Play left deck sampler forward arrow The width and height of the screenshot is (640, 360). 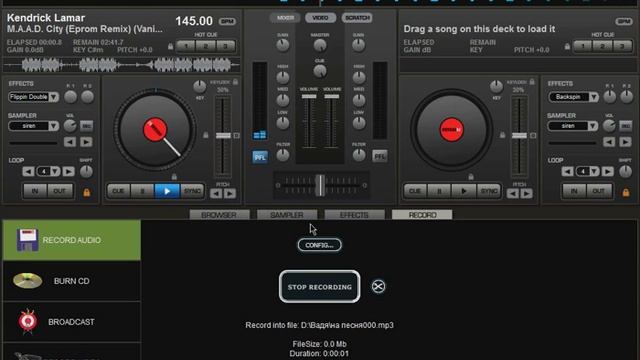[86, 142]
